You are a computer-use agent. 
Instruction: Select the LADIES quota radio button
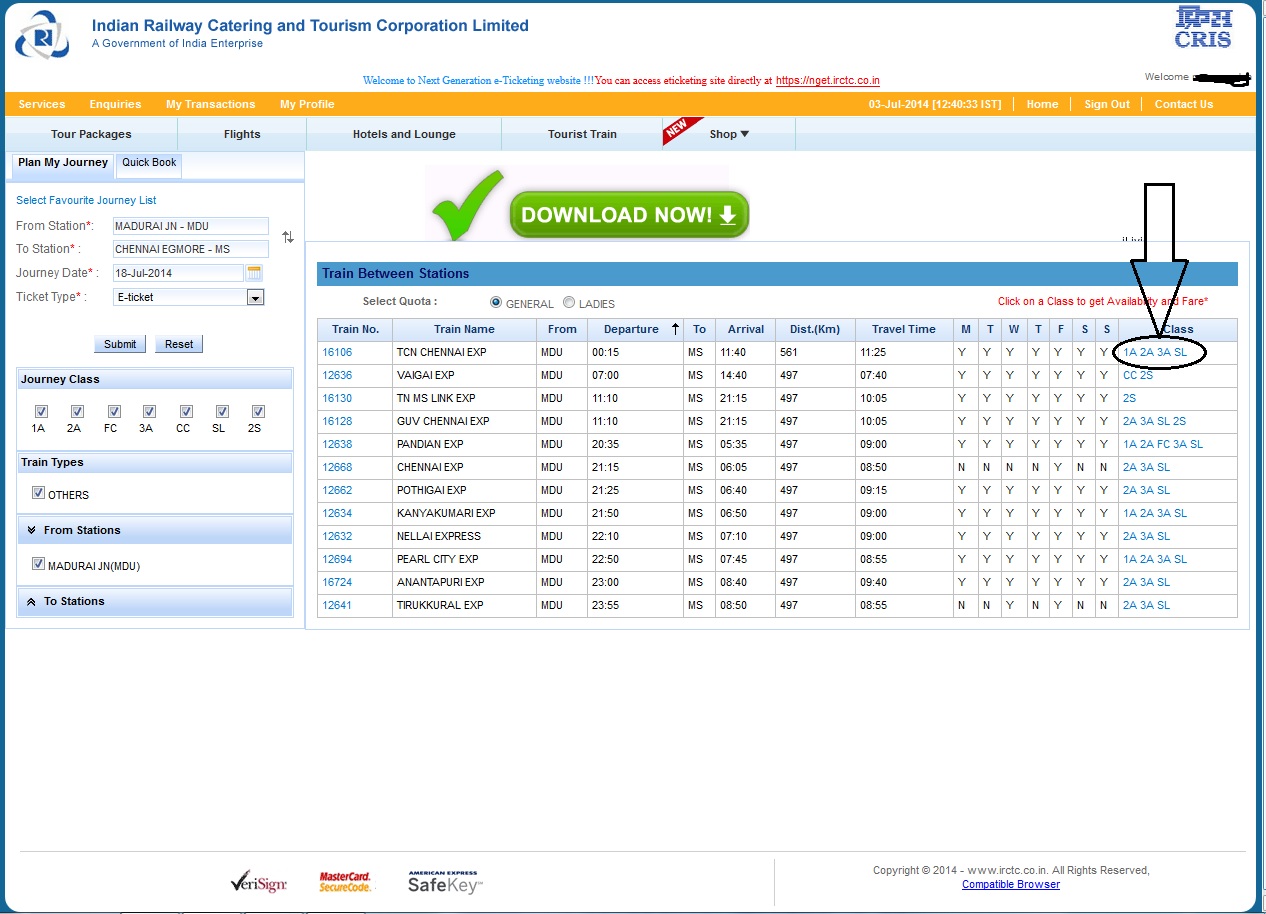tap(569, 303)
